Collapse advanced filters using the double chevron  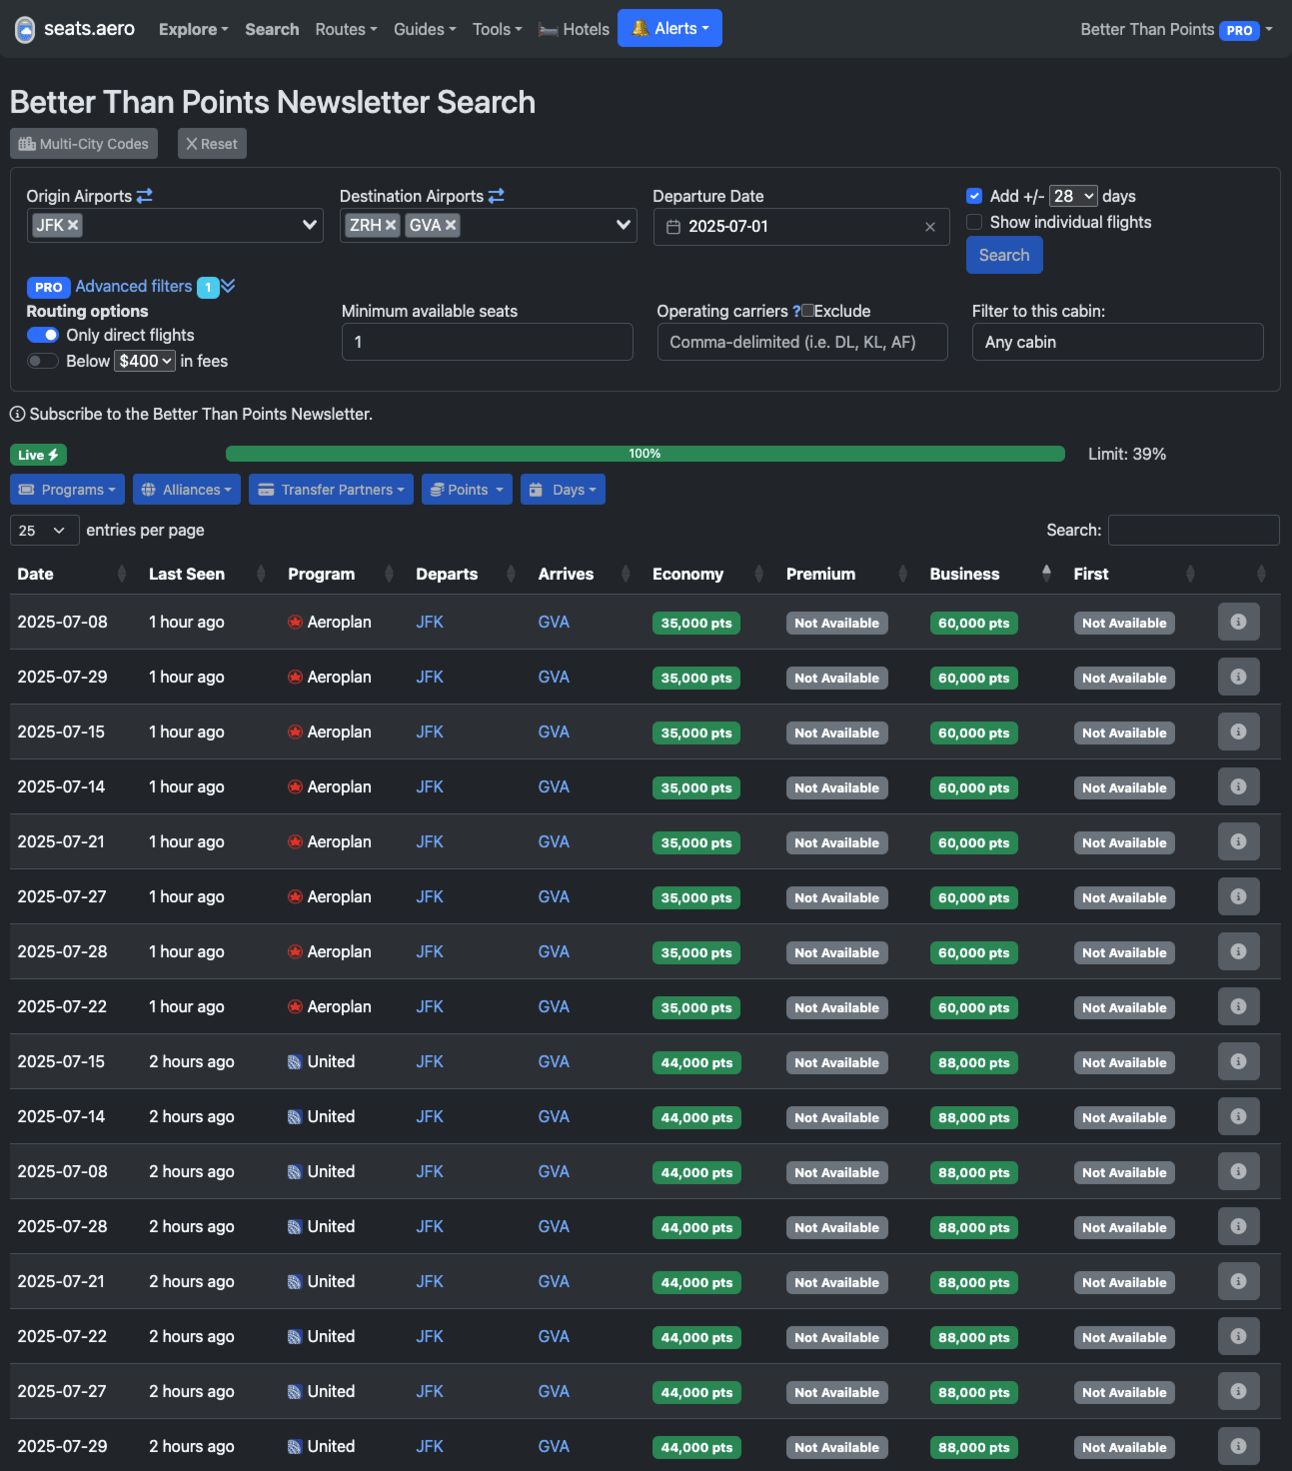tap(229, 286)
